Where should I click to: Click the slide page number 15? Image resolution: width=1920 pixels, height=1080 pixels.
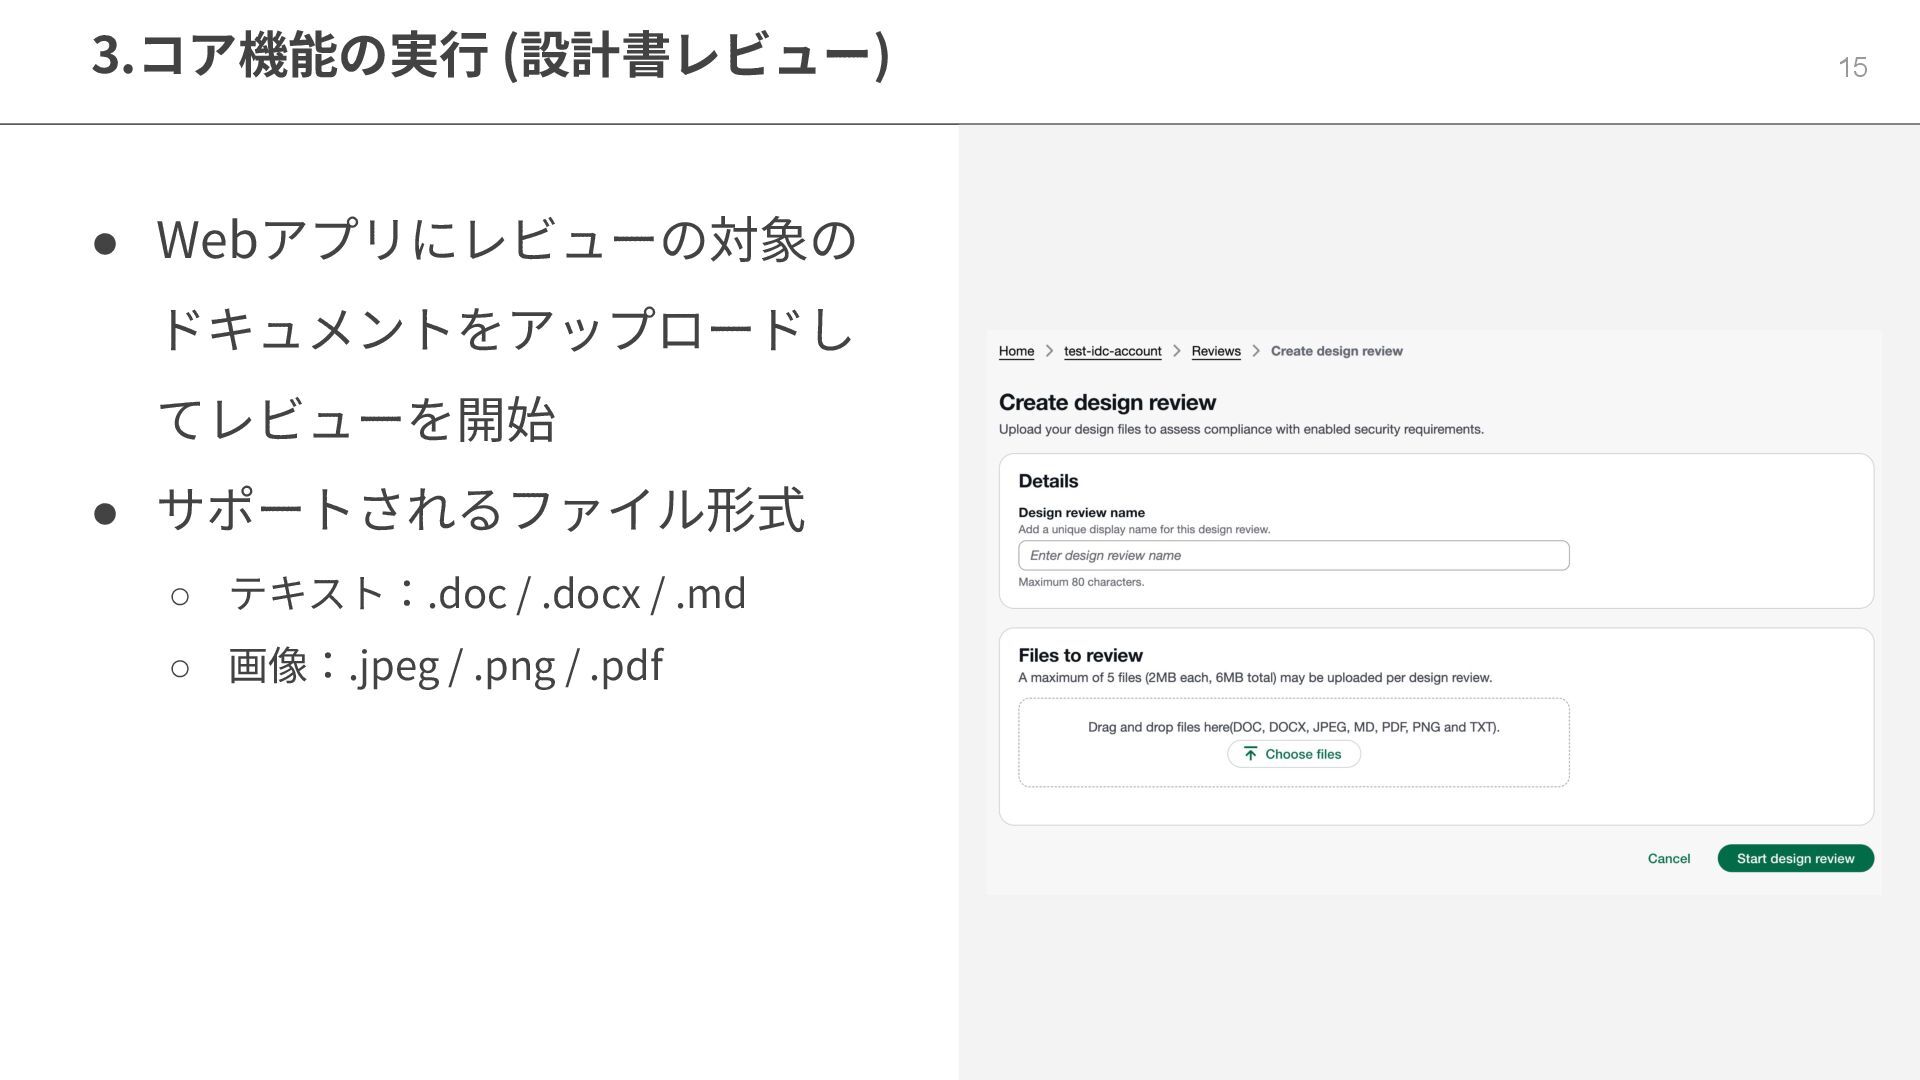click(x=1852, y=67)
